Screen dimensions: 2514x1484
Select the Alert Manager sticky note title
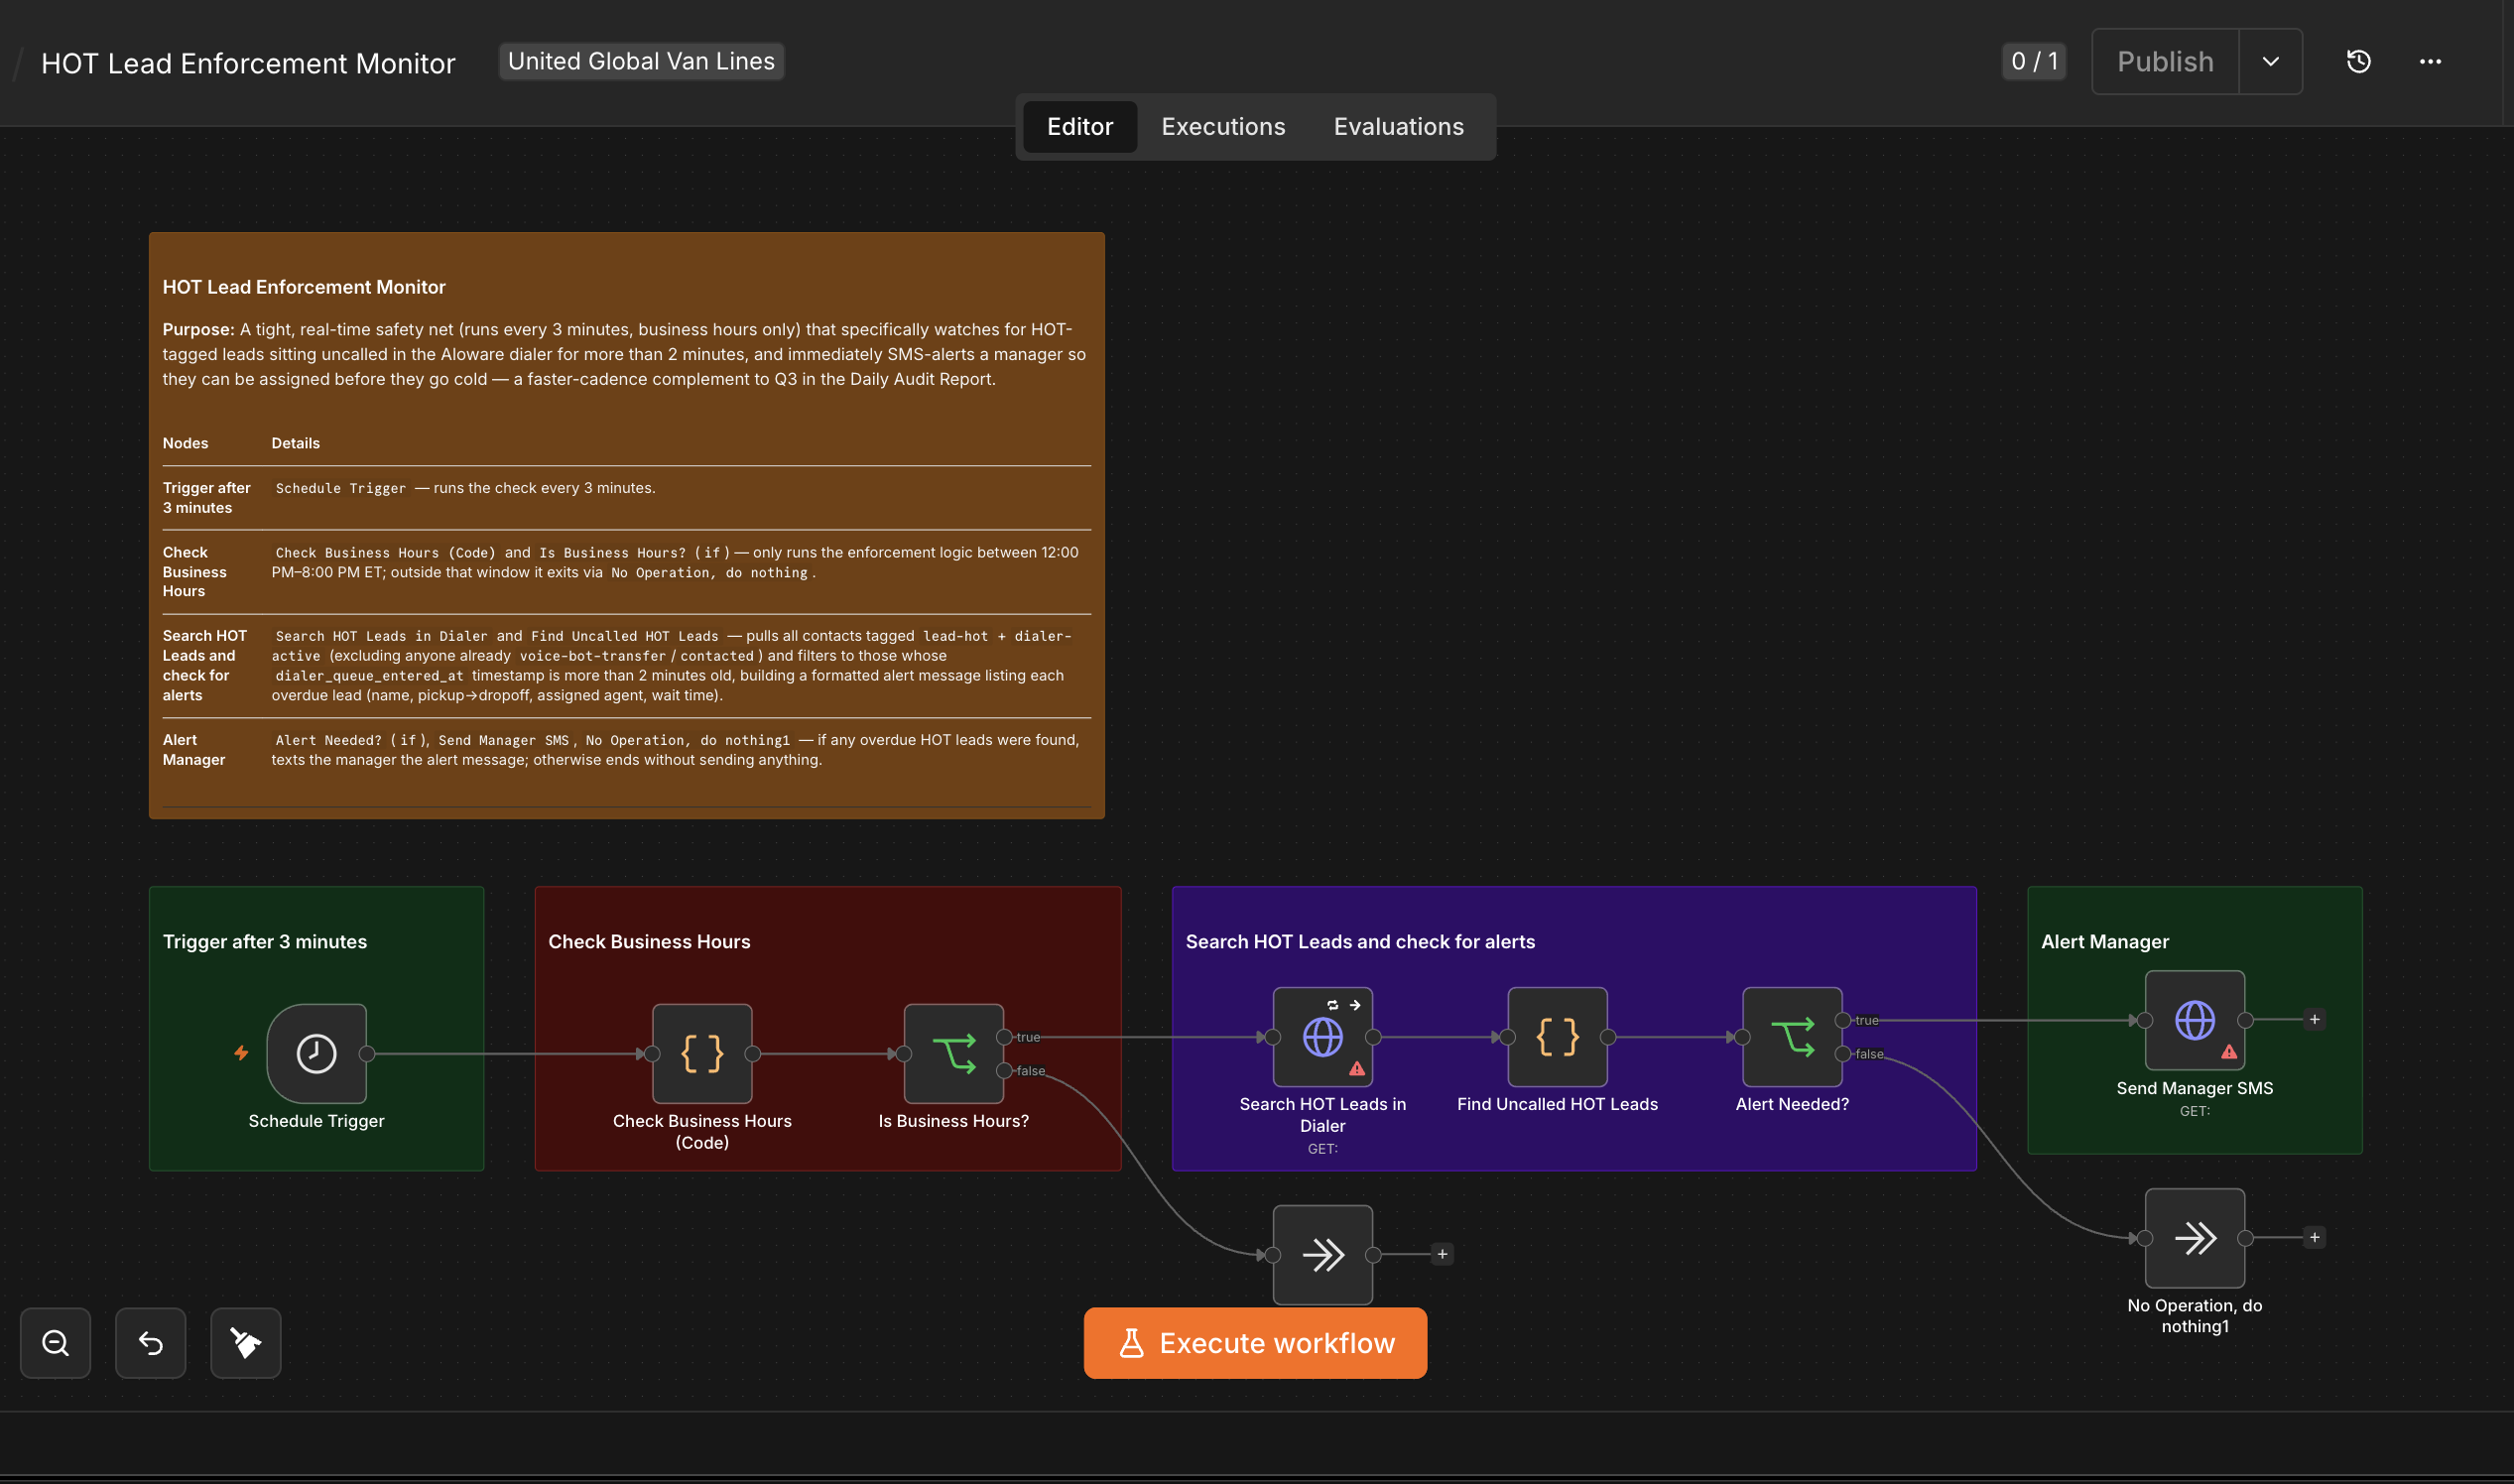(x=2105, y=942)
